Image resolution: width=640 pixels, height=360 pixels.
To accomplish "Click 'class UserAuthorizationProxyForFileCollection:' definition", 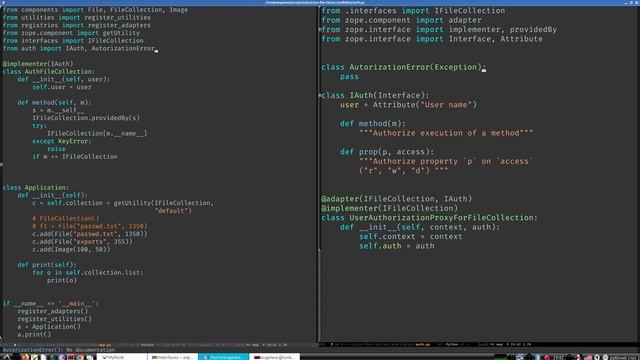I will (x=429, y=218).
